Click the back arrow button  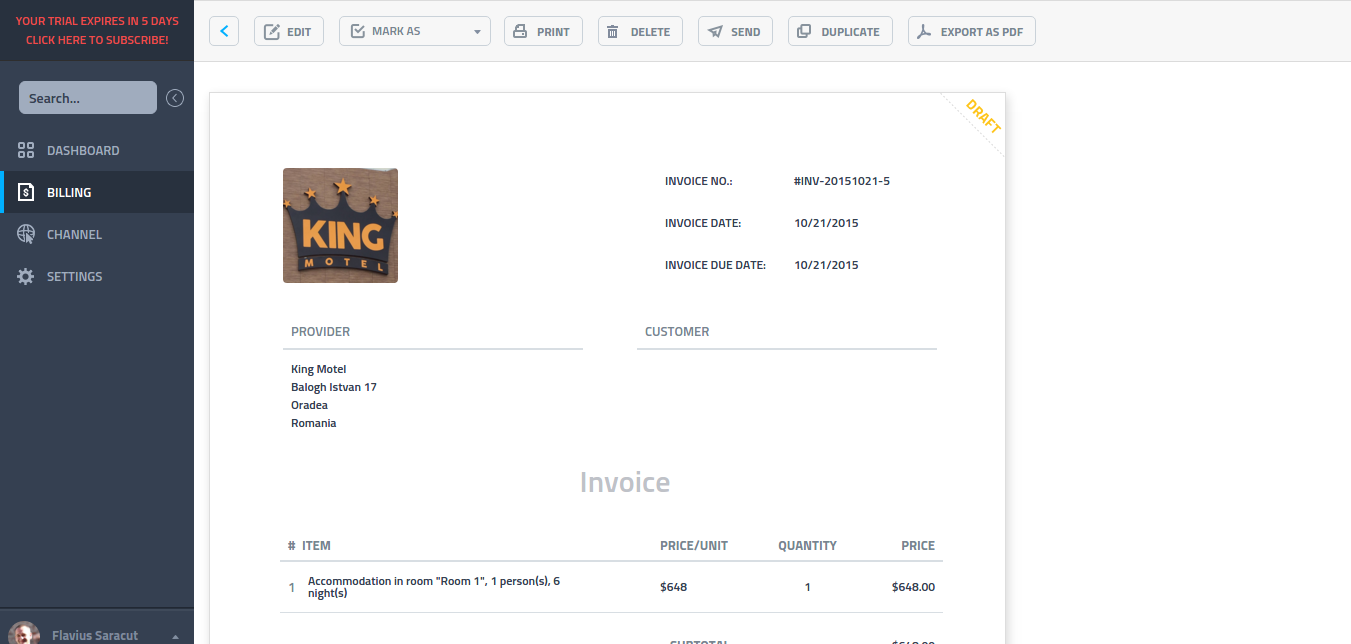224,31
